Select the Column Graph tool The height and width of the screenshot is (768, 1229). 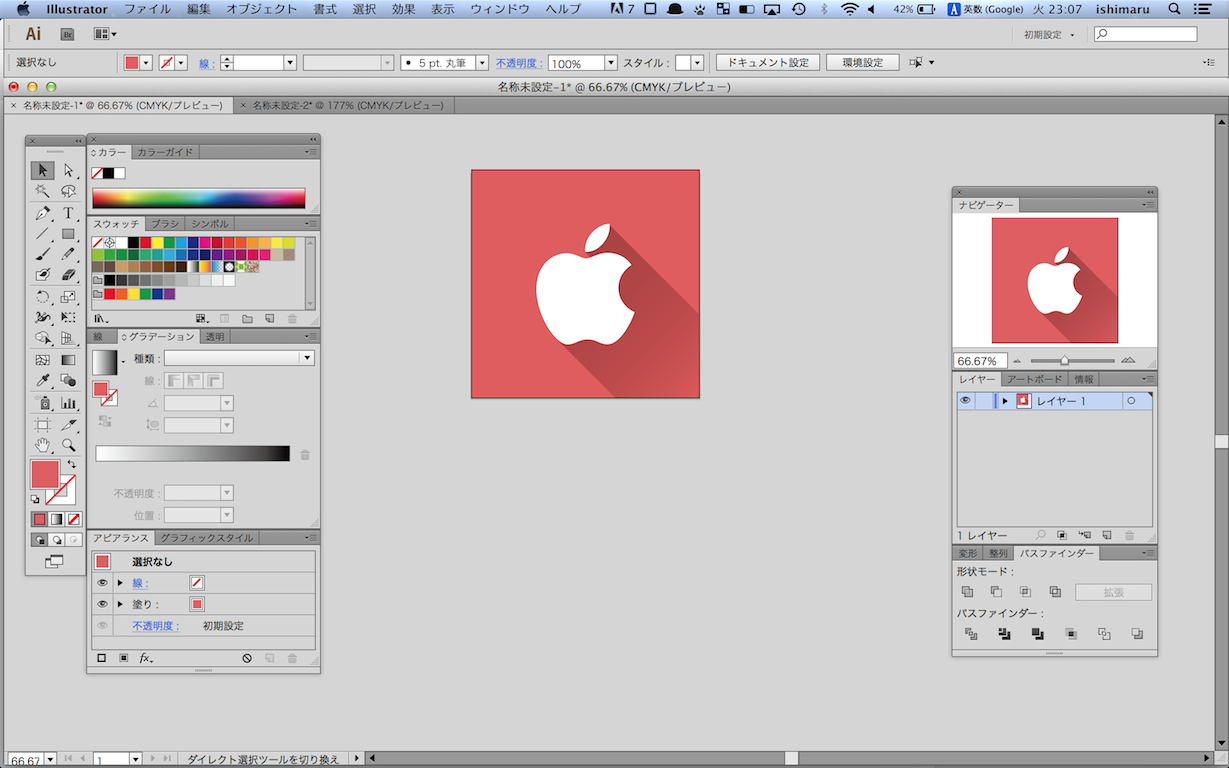(x=68, y=403)
